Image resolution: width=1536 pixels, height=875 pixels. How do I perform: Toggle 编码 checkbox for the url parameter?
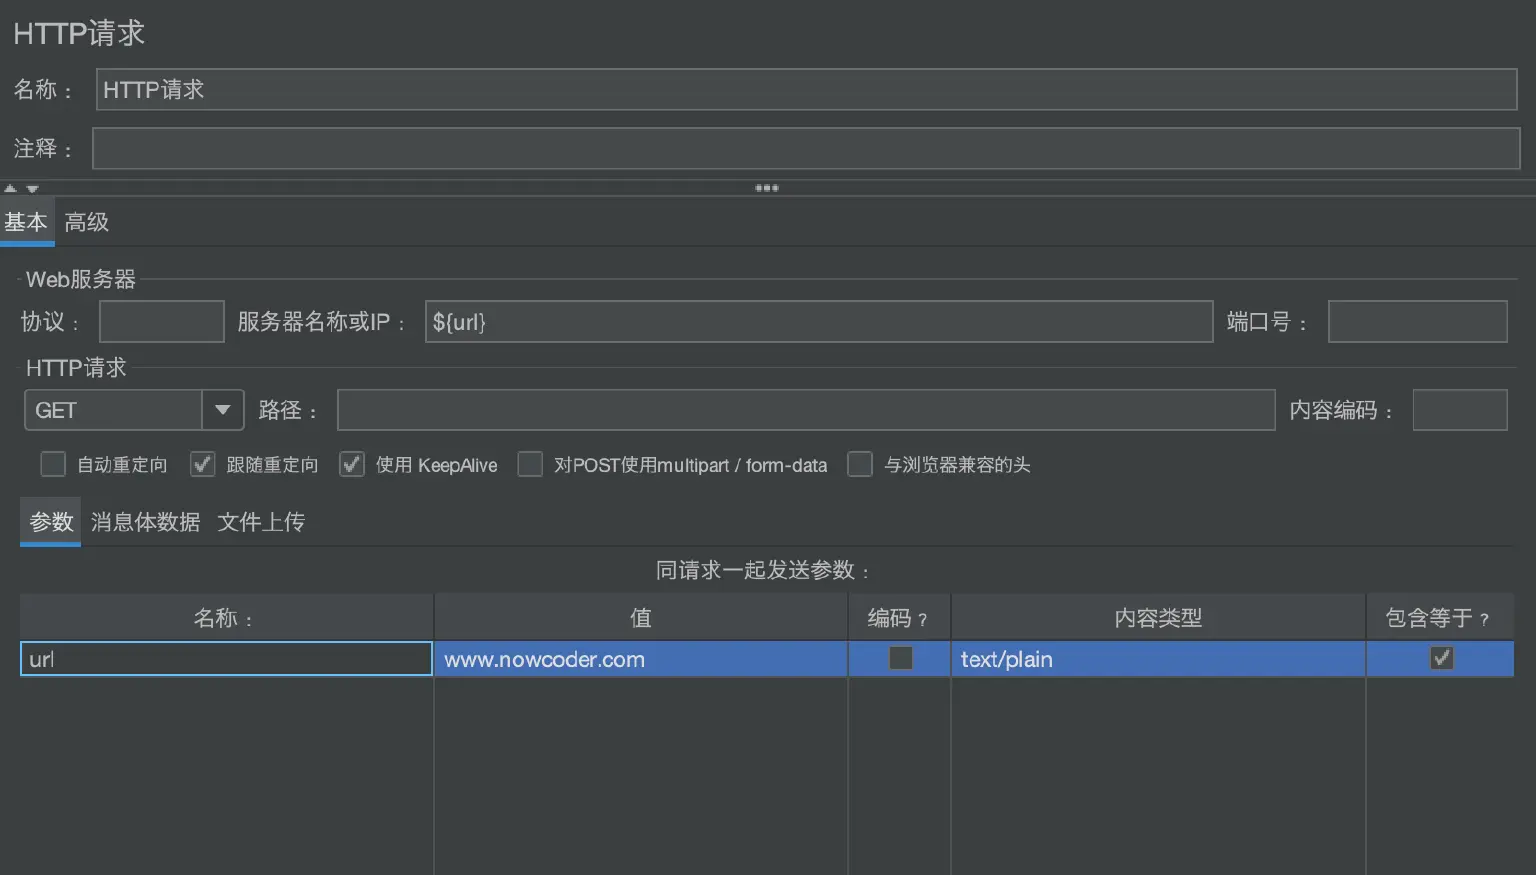898,658
